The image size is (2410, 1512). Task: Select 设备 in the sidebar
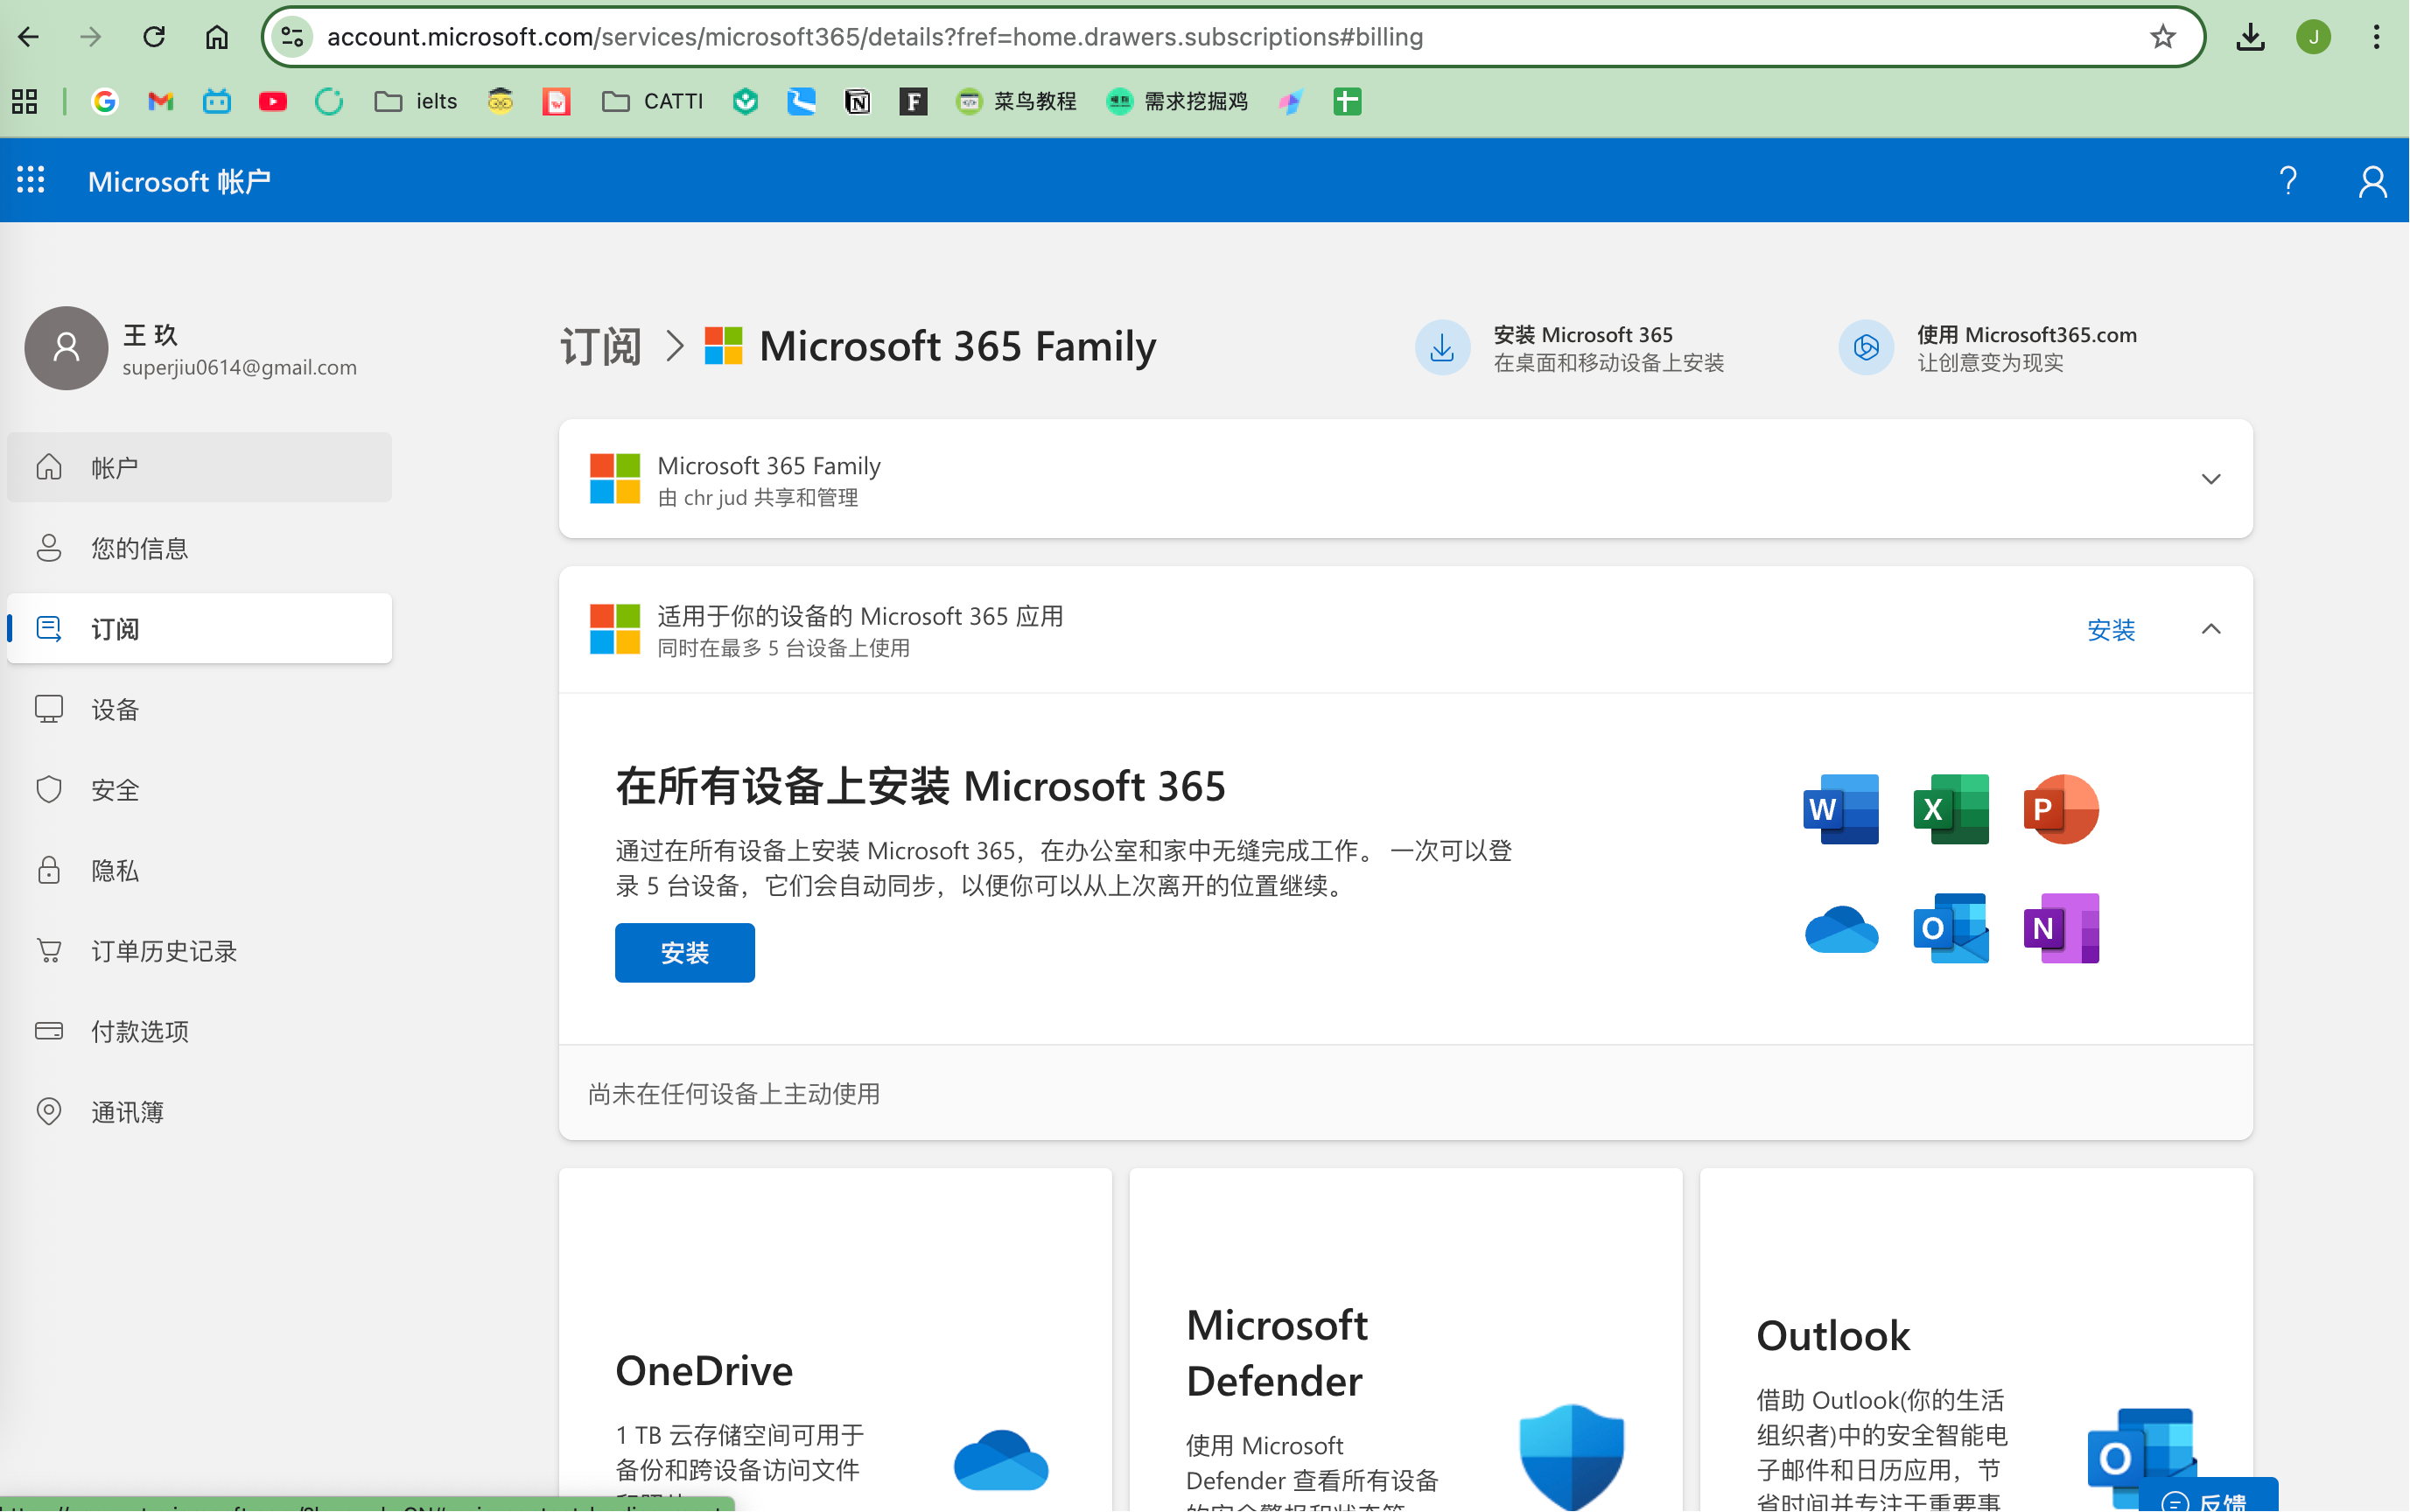(x=199, y=709)
